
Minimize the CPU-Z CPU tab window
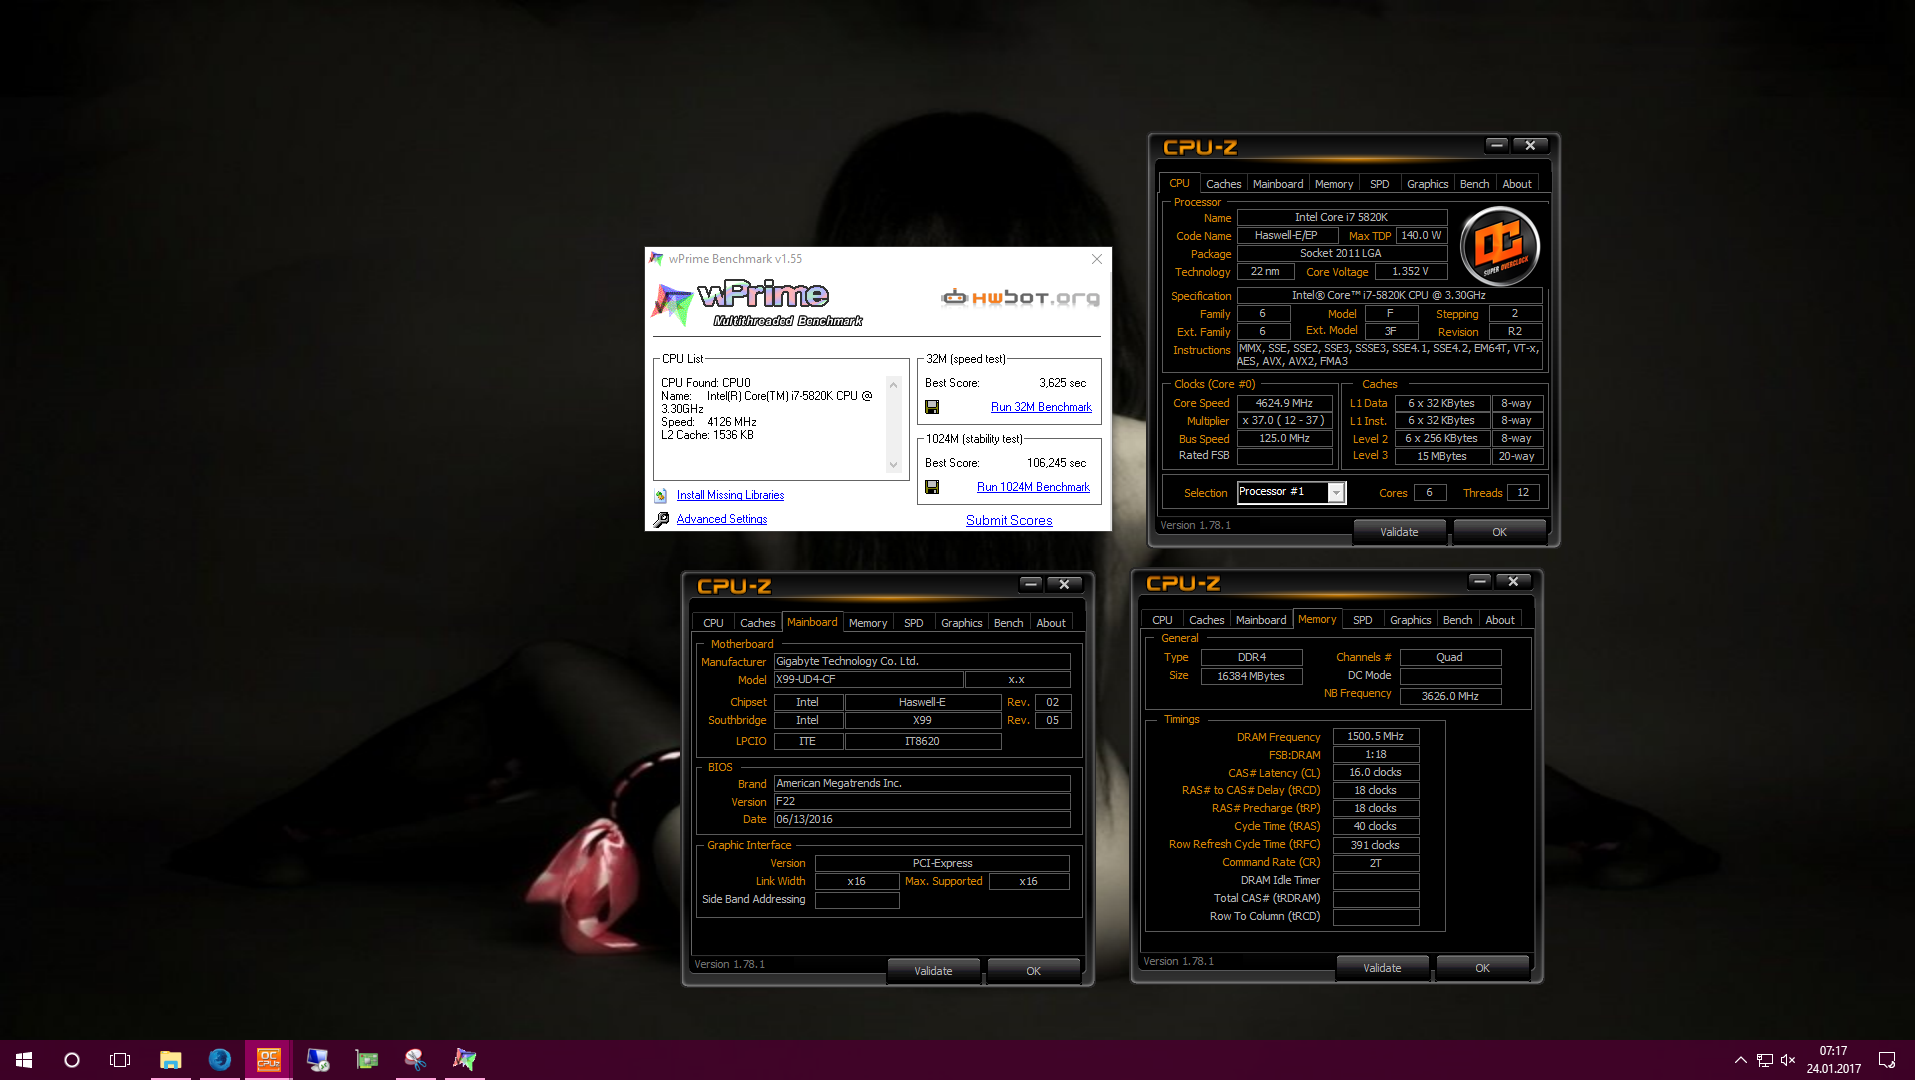tap(1497, 145)
